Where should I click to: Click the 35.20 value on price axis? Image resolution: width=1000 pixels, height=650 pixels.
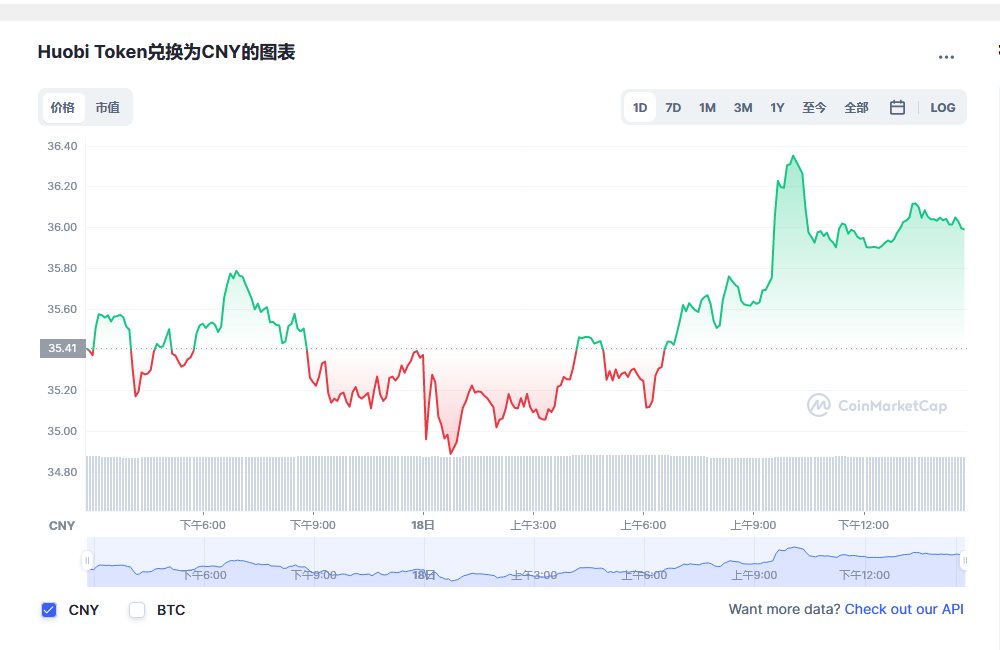pyautogui.click(x=62, y=390)
